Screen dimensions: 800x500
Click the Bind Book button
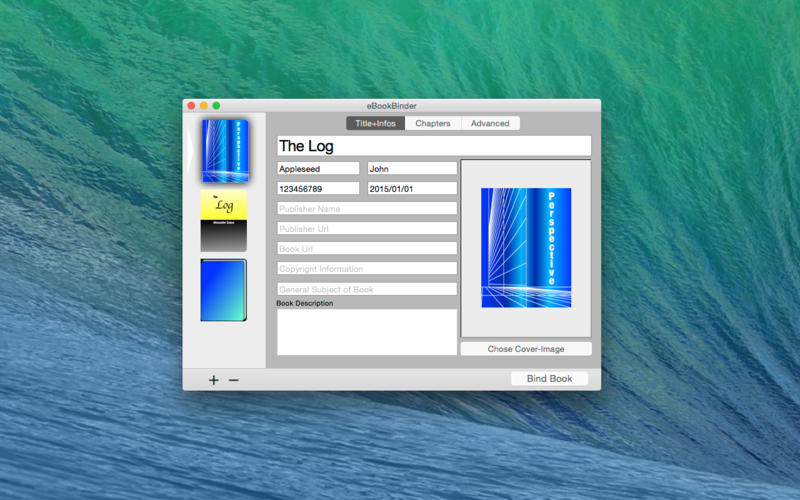(549, 379)
